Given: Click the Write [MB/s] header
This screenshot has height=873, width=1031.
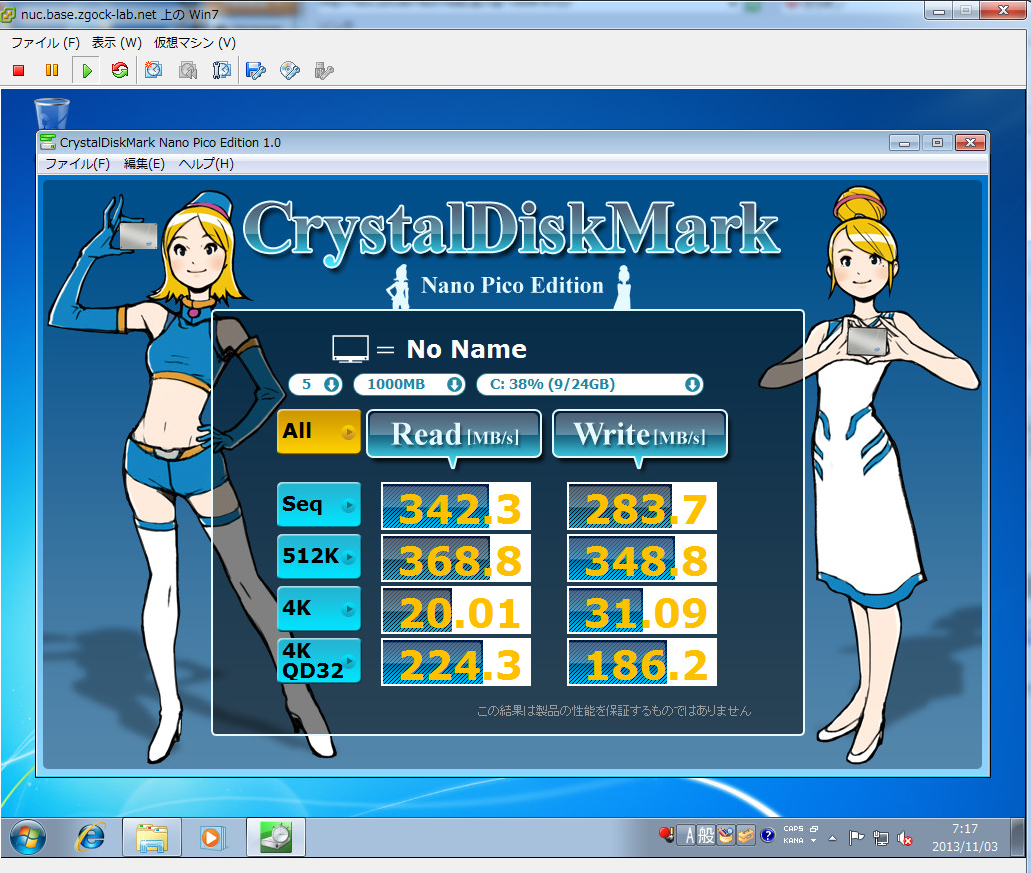Looking at the screenshot, I should click(x=640, y=434).
